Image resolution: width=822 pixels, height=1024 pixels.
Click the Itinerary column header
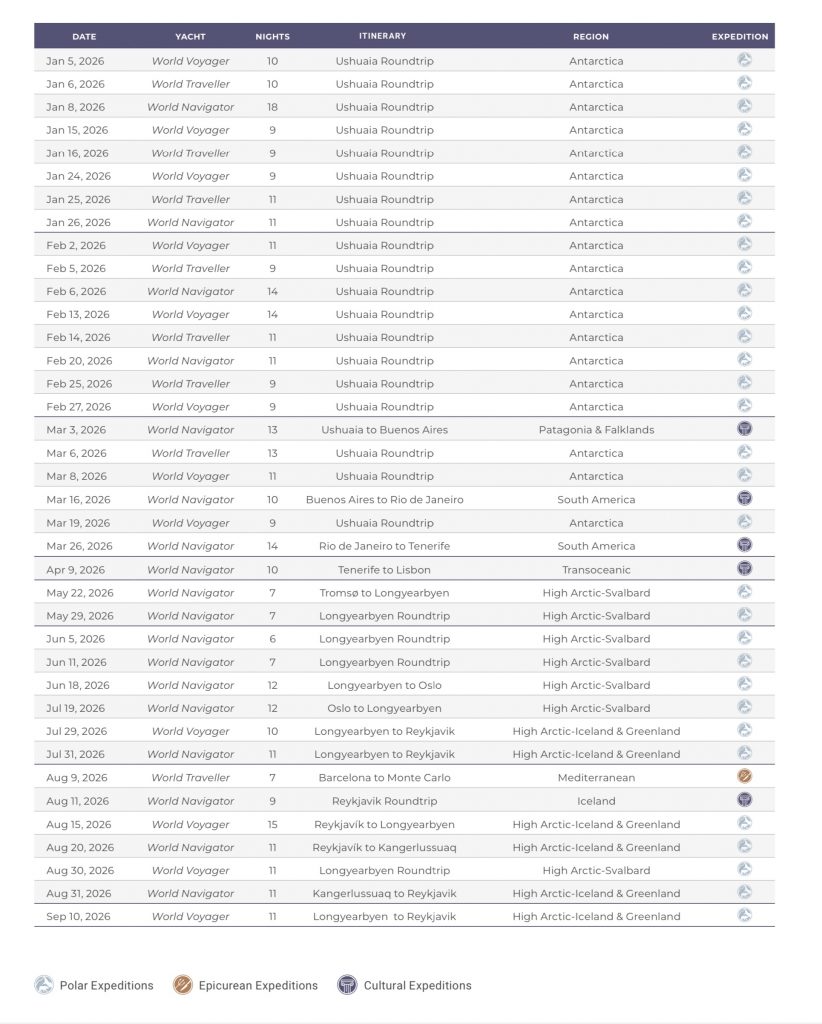(x=383, y=36)
